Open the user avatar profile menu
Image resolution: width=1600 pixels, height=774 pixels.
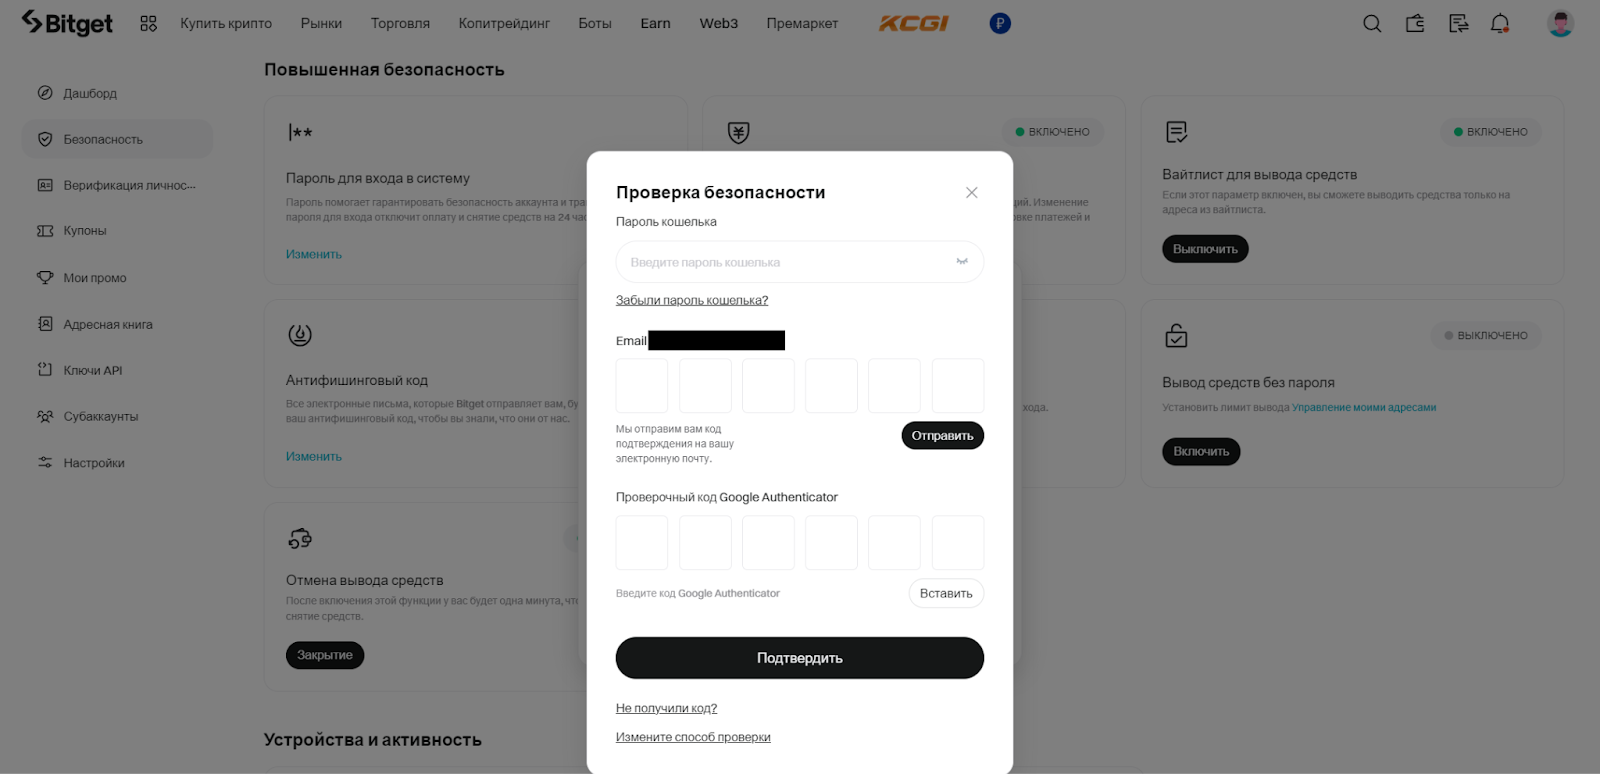point(1560,24)
